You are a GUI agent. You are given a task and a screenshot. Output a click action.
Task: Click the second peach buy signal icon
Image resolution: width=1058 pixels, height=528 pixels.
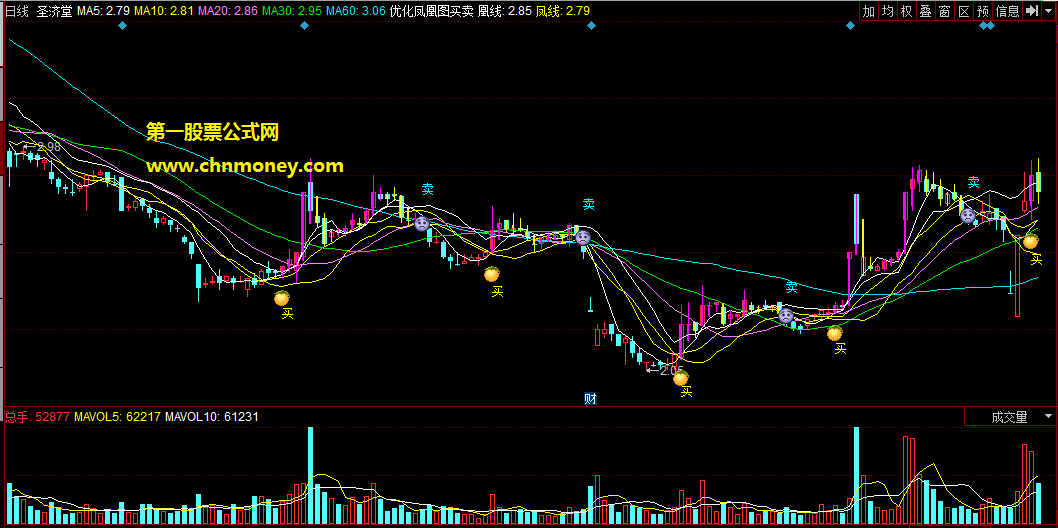(x=492, y=274)
